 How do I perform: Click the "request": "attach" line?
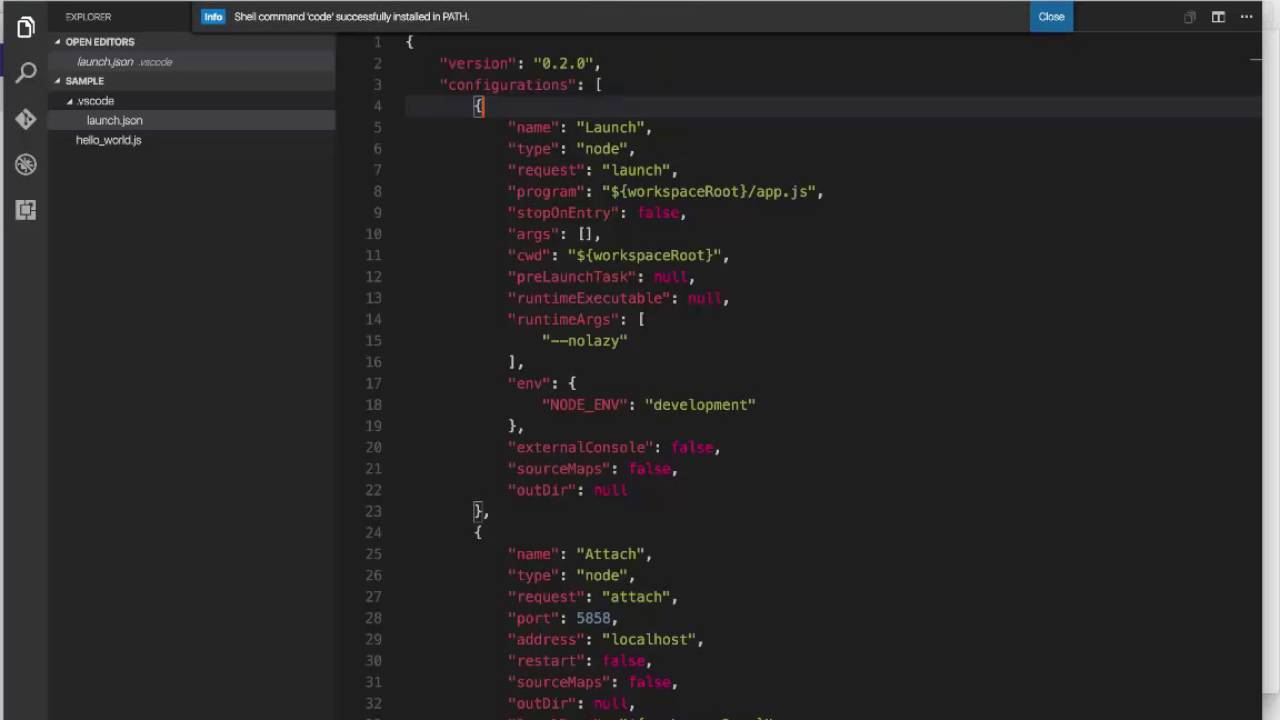pyautogui.click(x=593, y=597)
